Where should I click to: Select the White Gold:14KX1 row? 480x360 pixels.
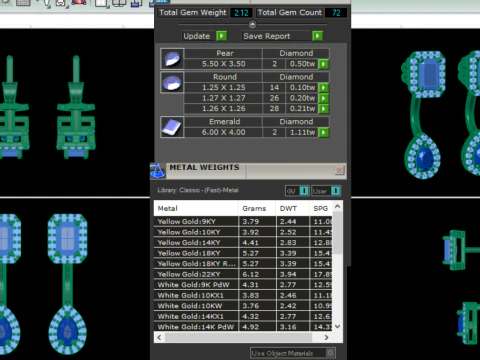(243, 316)
